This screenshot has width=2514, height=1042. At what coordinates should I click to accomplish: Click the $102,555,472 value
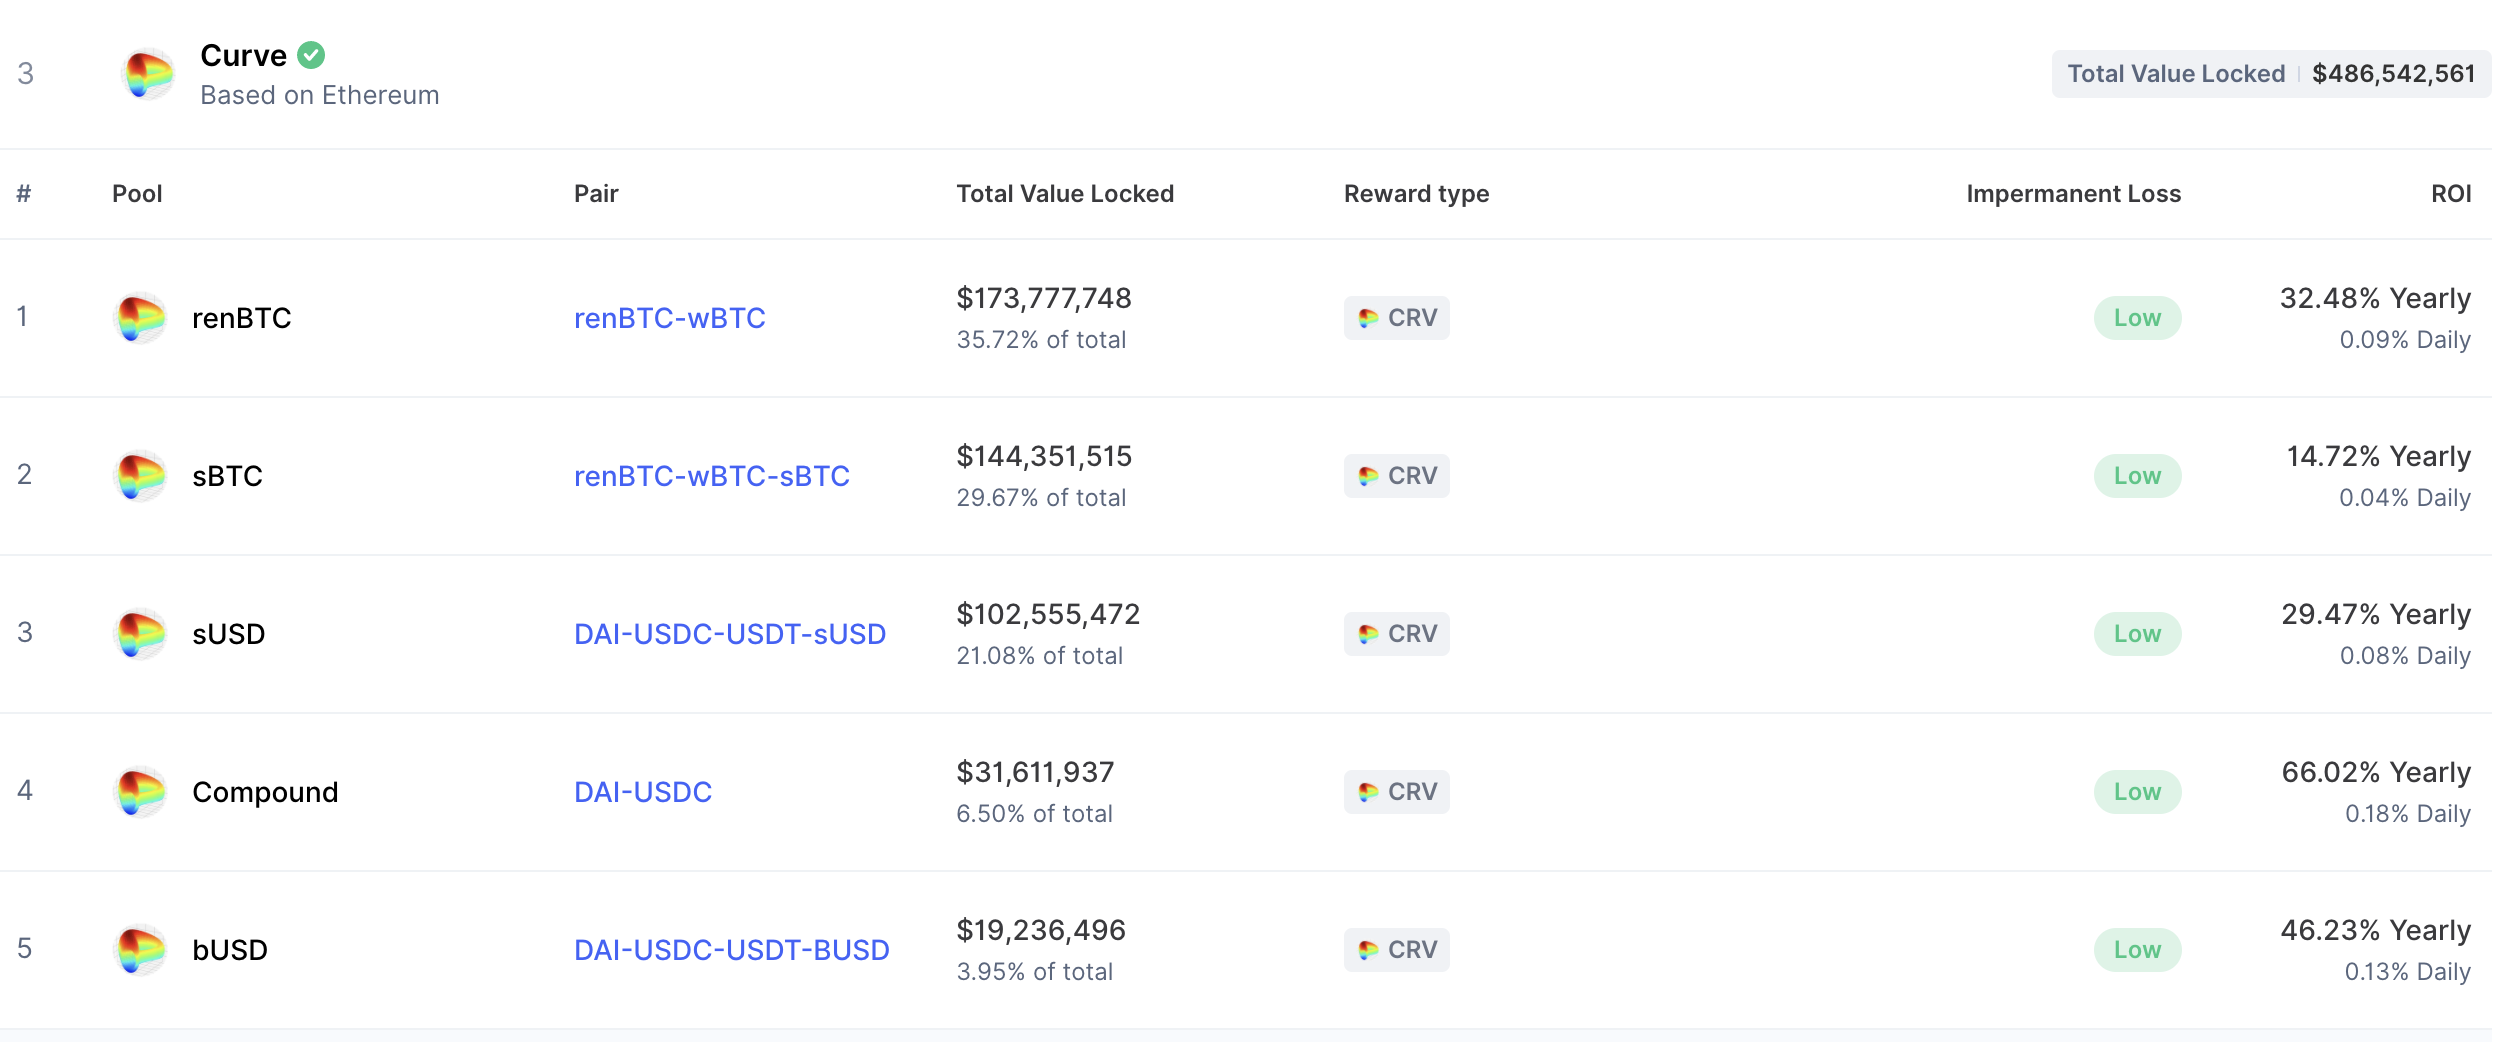[x=1048, y=614]
